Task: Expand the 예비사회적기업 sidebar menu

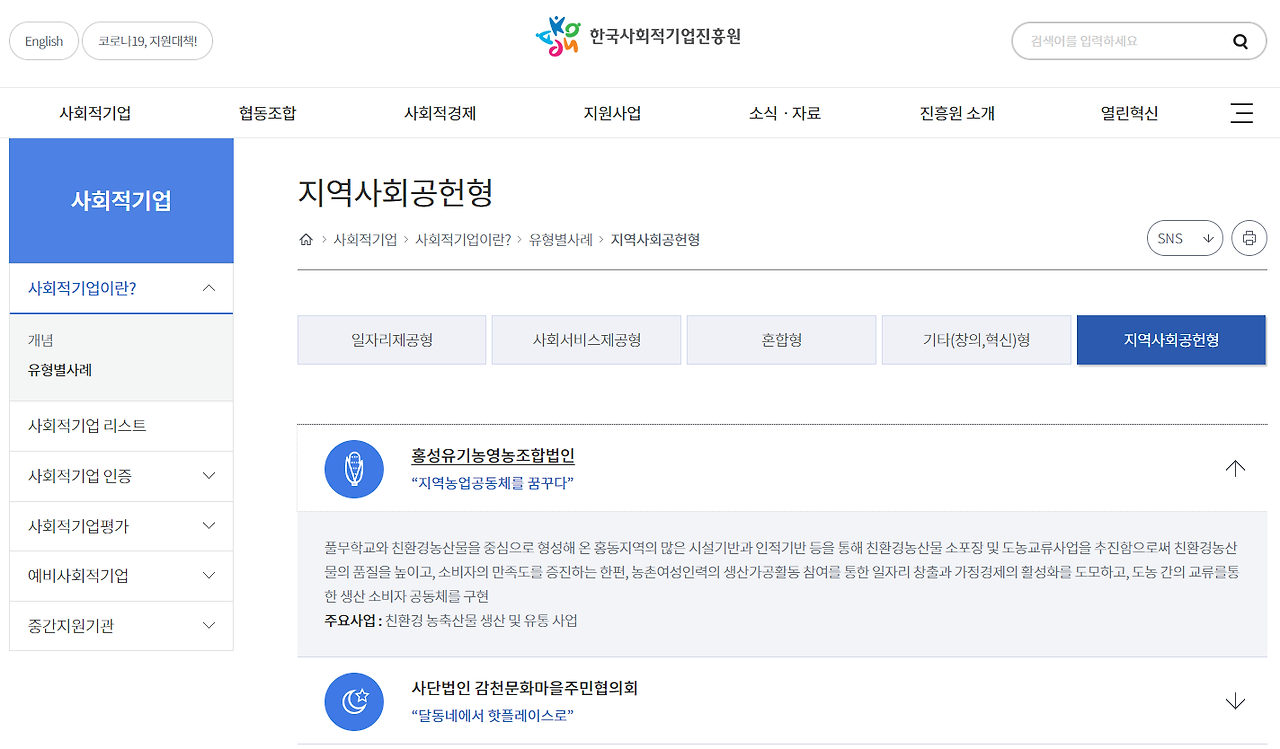Action: coord(121,576)
